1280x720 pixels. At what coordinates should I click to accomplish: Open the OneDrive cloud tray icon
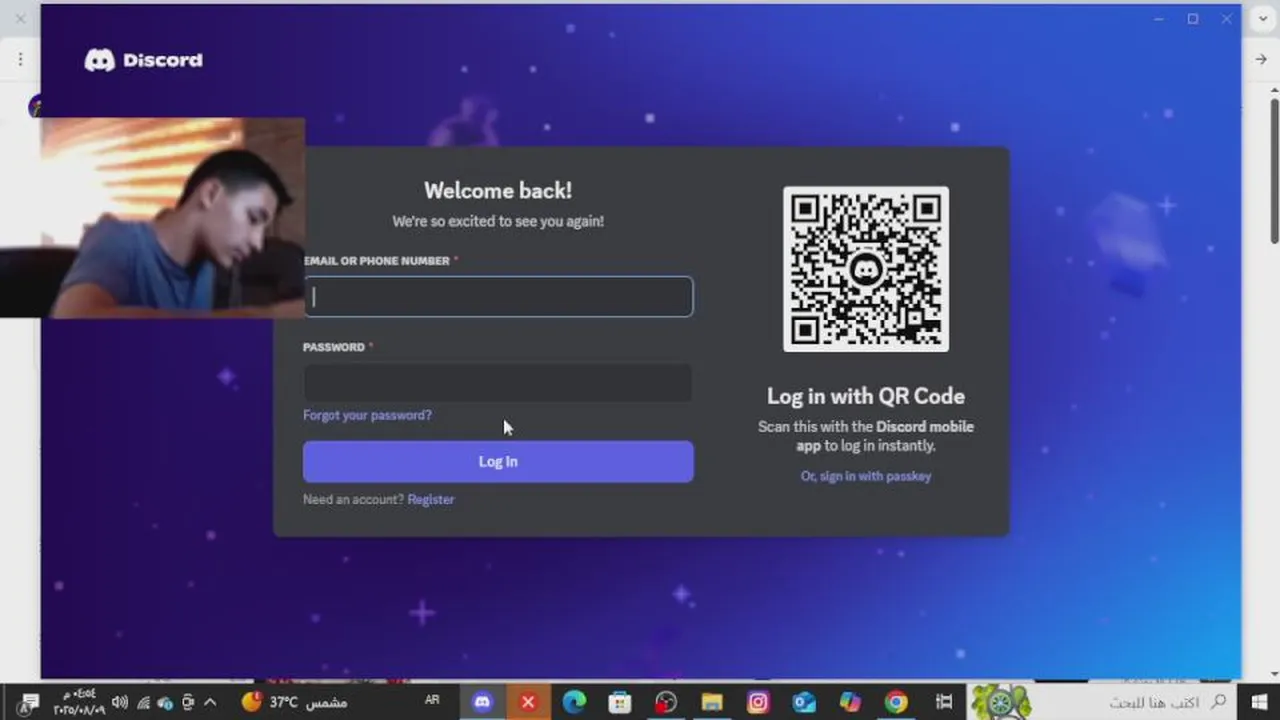tap(165, 702)
